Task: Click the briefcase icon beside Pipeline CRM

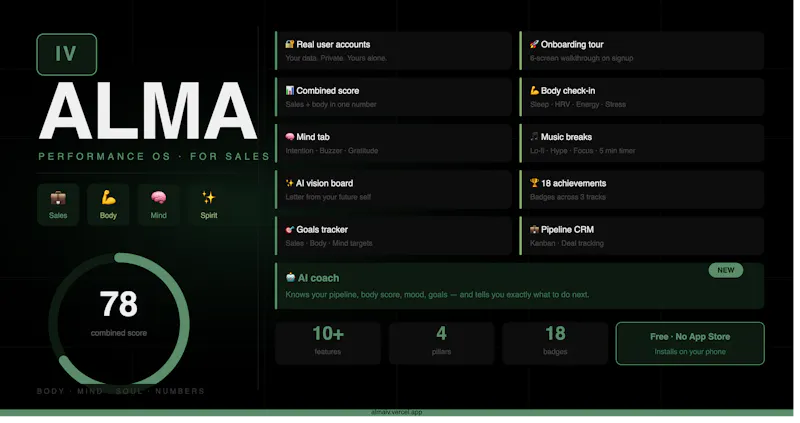Action: pos(534,230)
